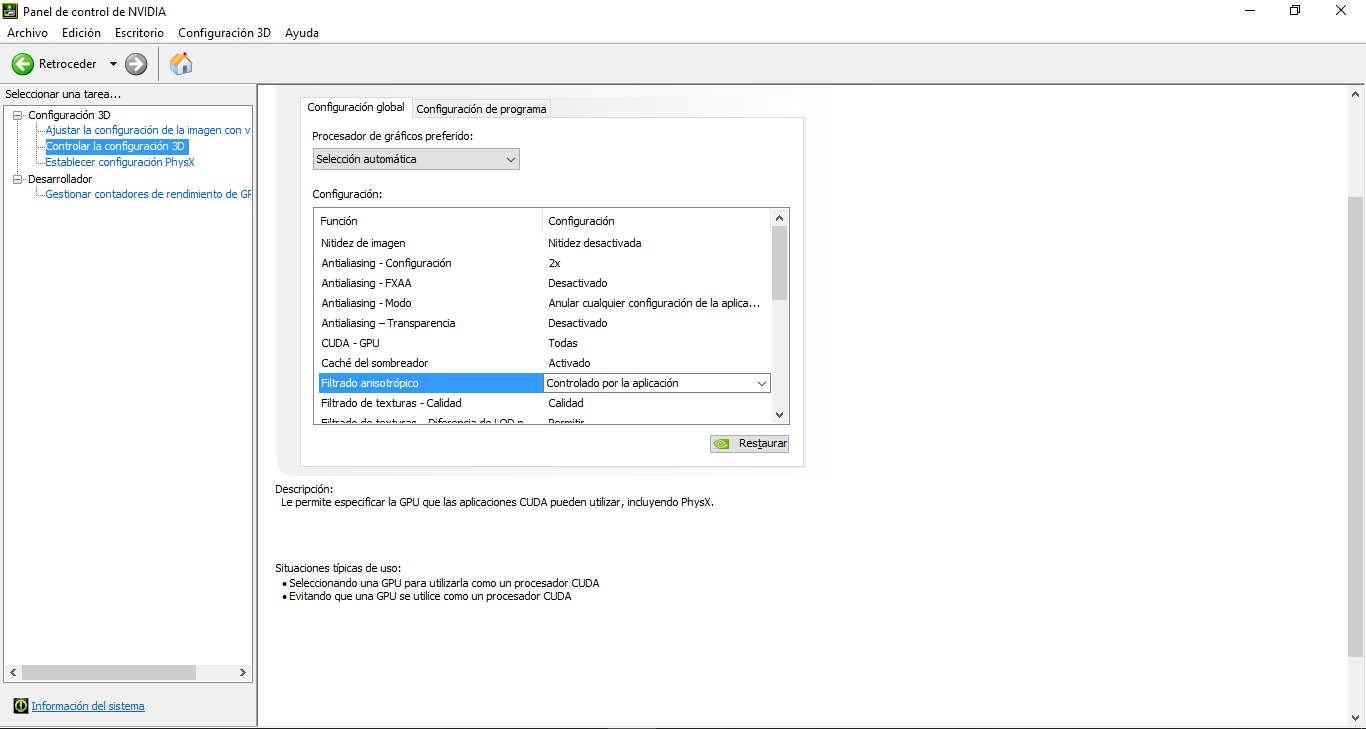This screenshot has height=729, width=1366.
Task: Open the preferred graphics processor dropdown
Action: click(x=415, y=159)
